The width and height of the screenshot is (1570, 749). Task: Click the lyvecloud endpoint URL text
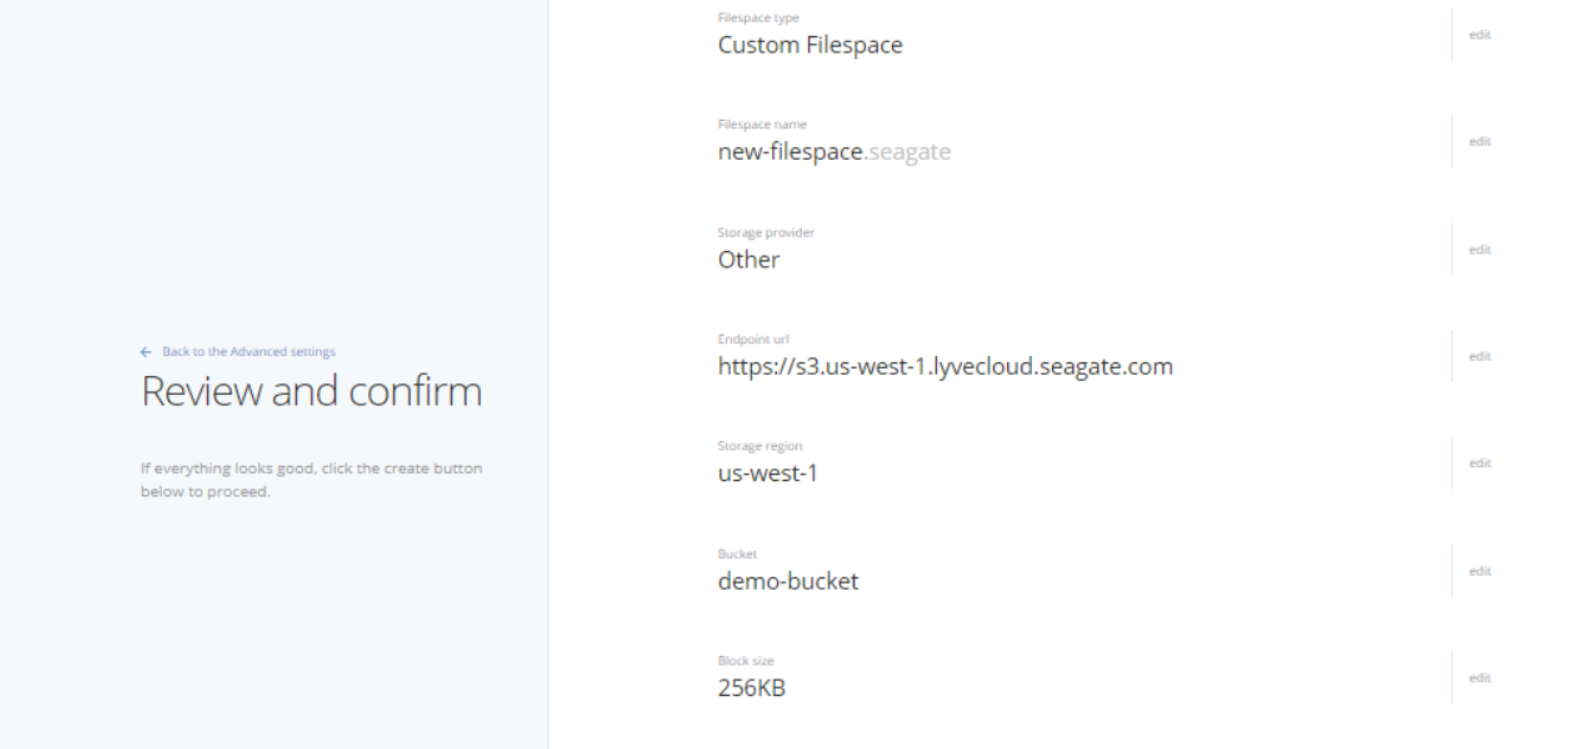click(x=945, y=367)
